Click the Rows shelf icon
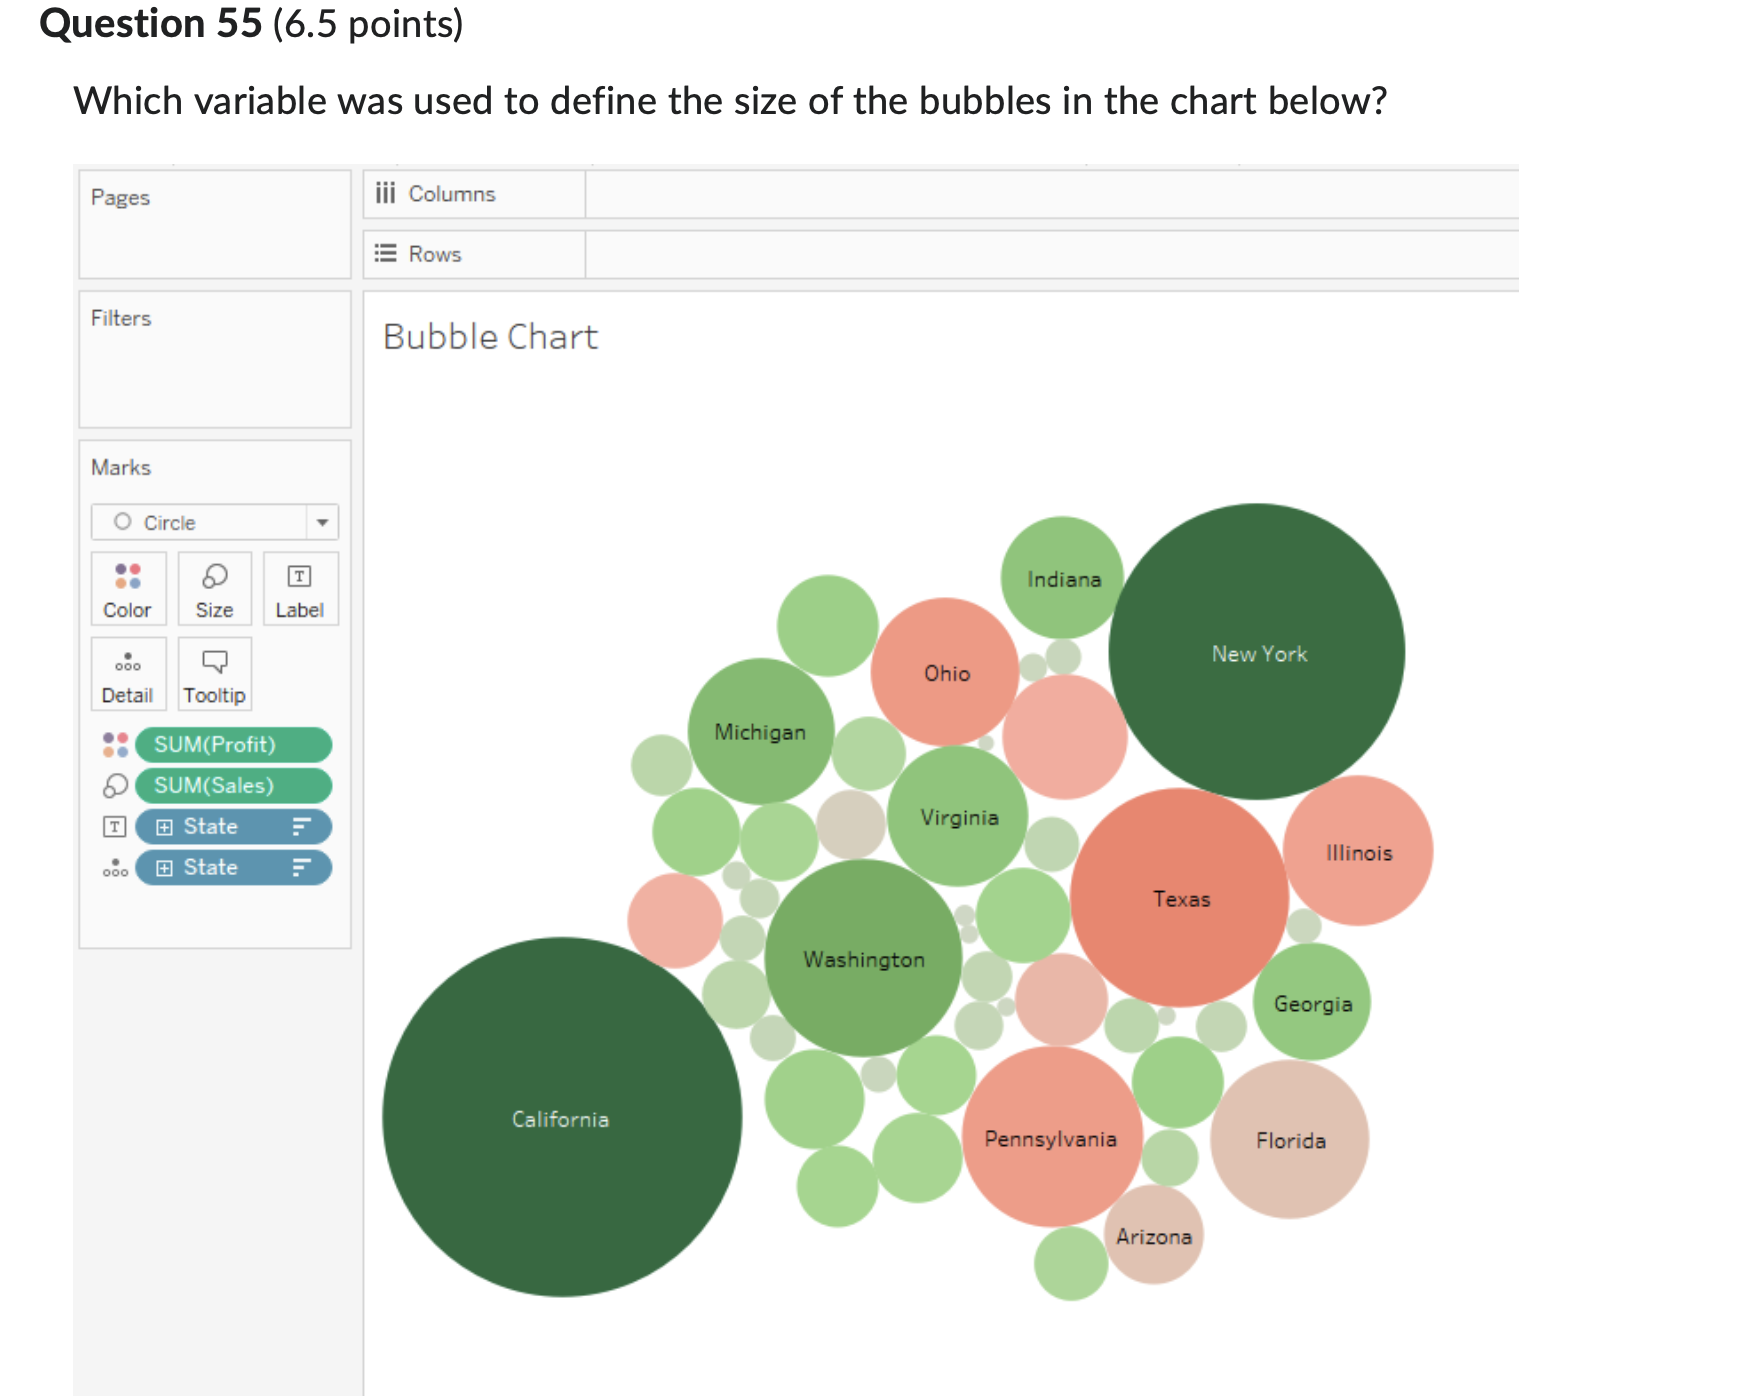The width and height of the screenshot is (1746, 1396). [386, 254]
